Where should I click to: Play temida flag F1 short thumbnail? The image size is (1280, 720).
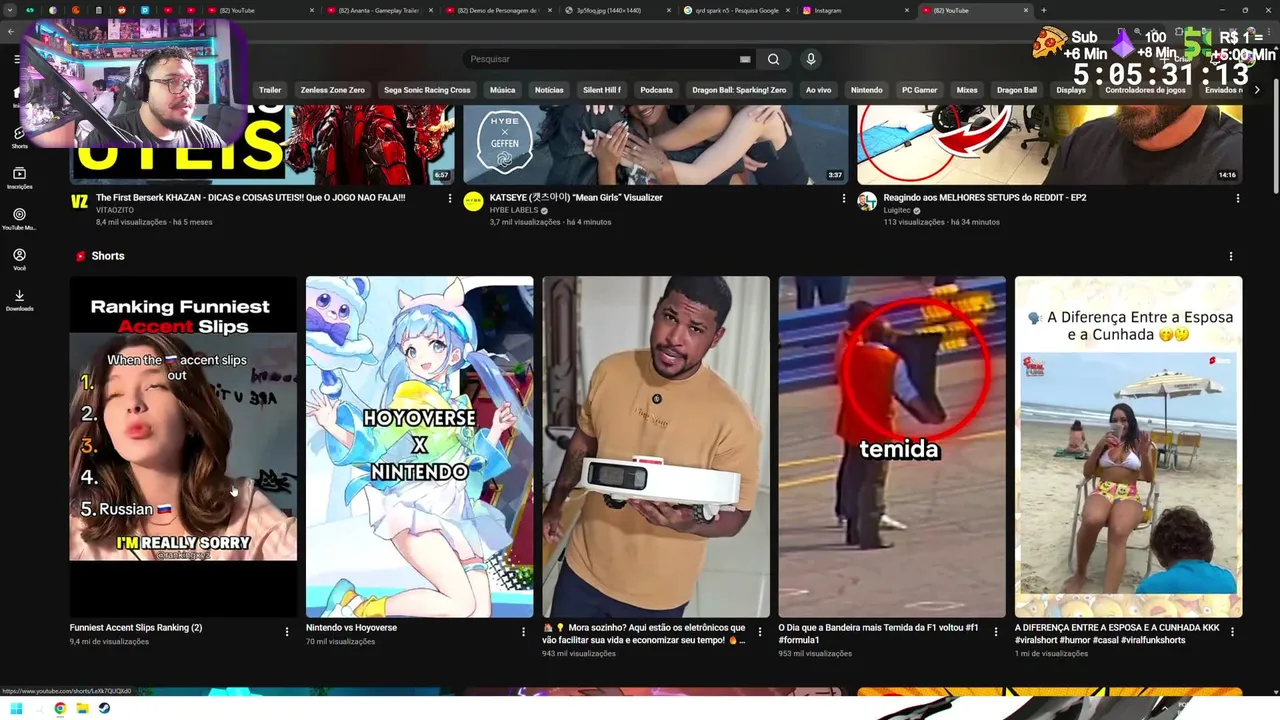[892, 446]
